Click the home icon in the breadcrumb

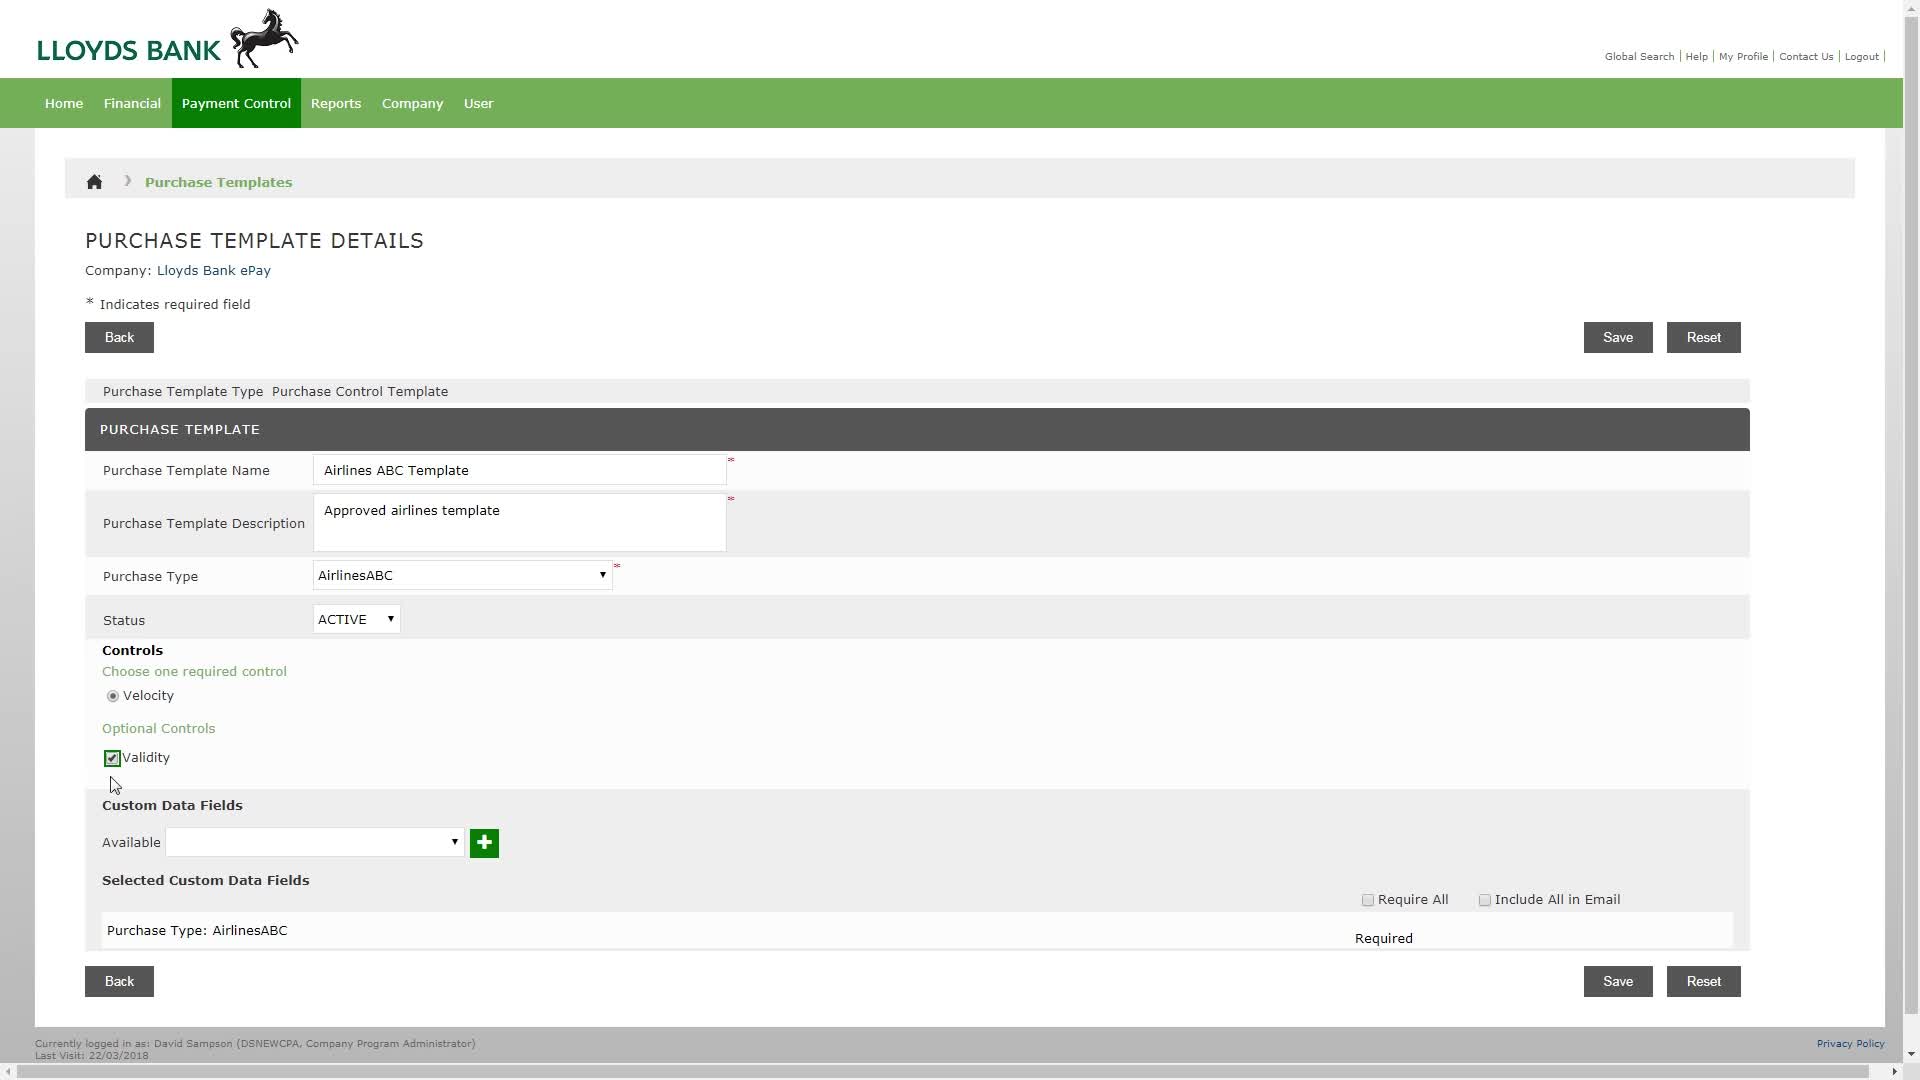tap(94, 181)
